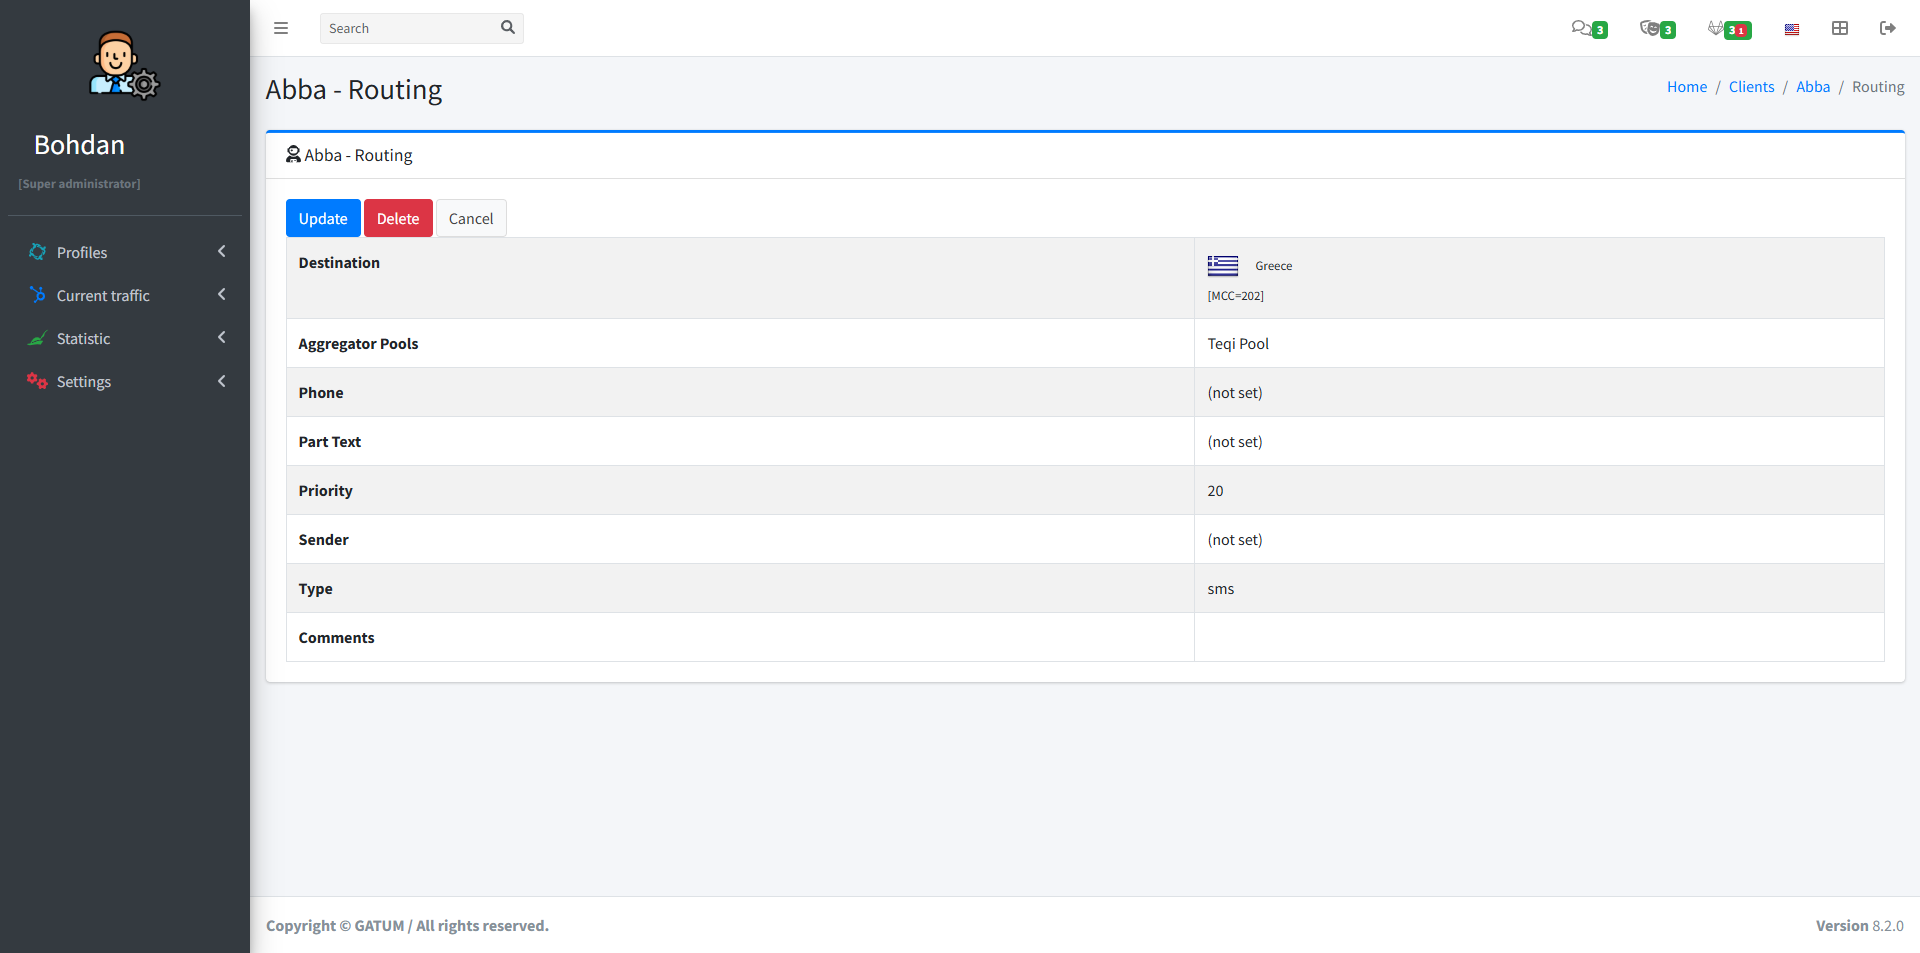Expand the Profiles menu chevron

[x=222, y=252]
